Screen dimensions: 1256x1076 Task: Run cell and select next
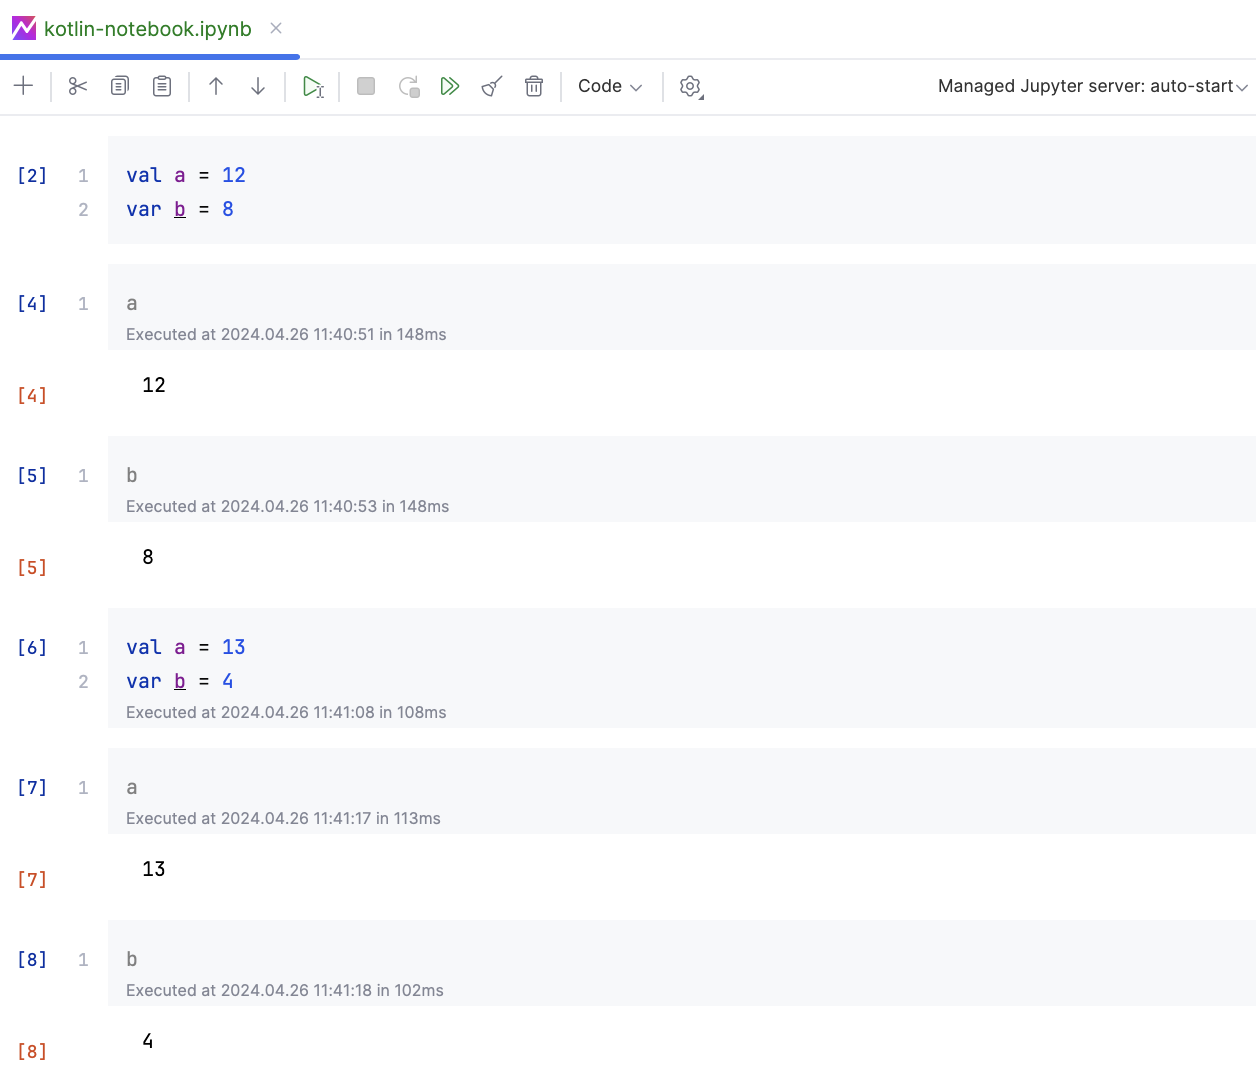coord(313,86)
